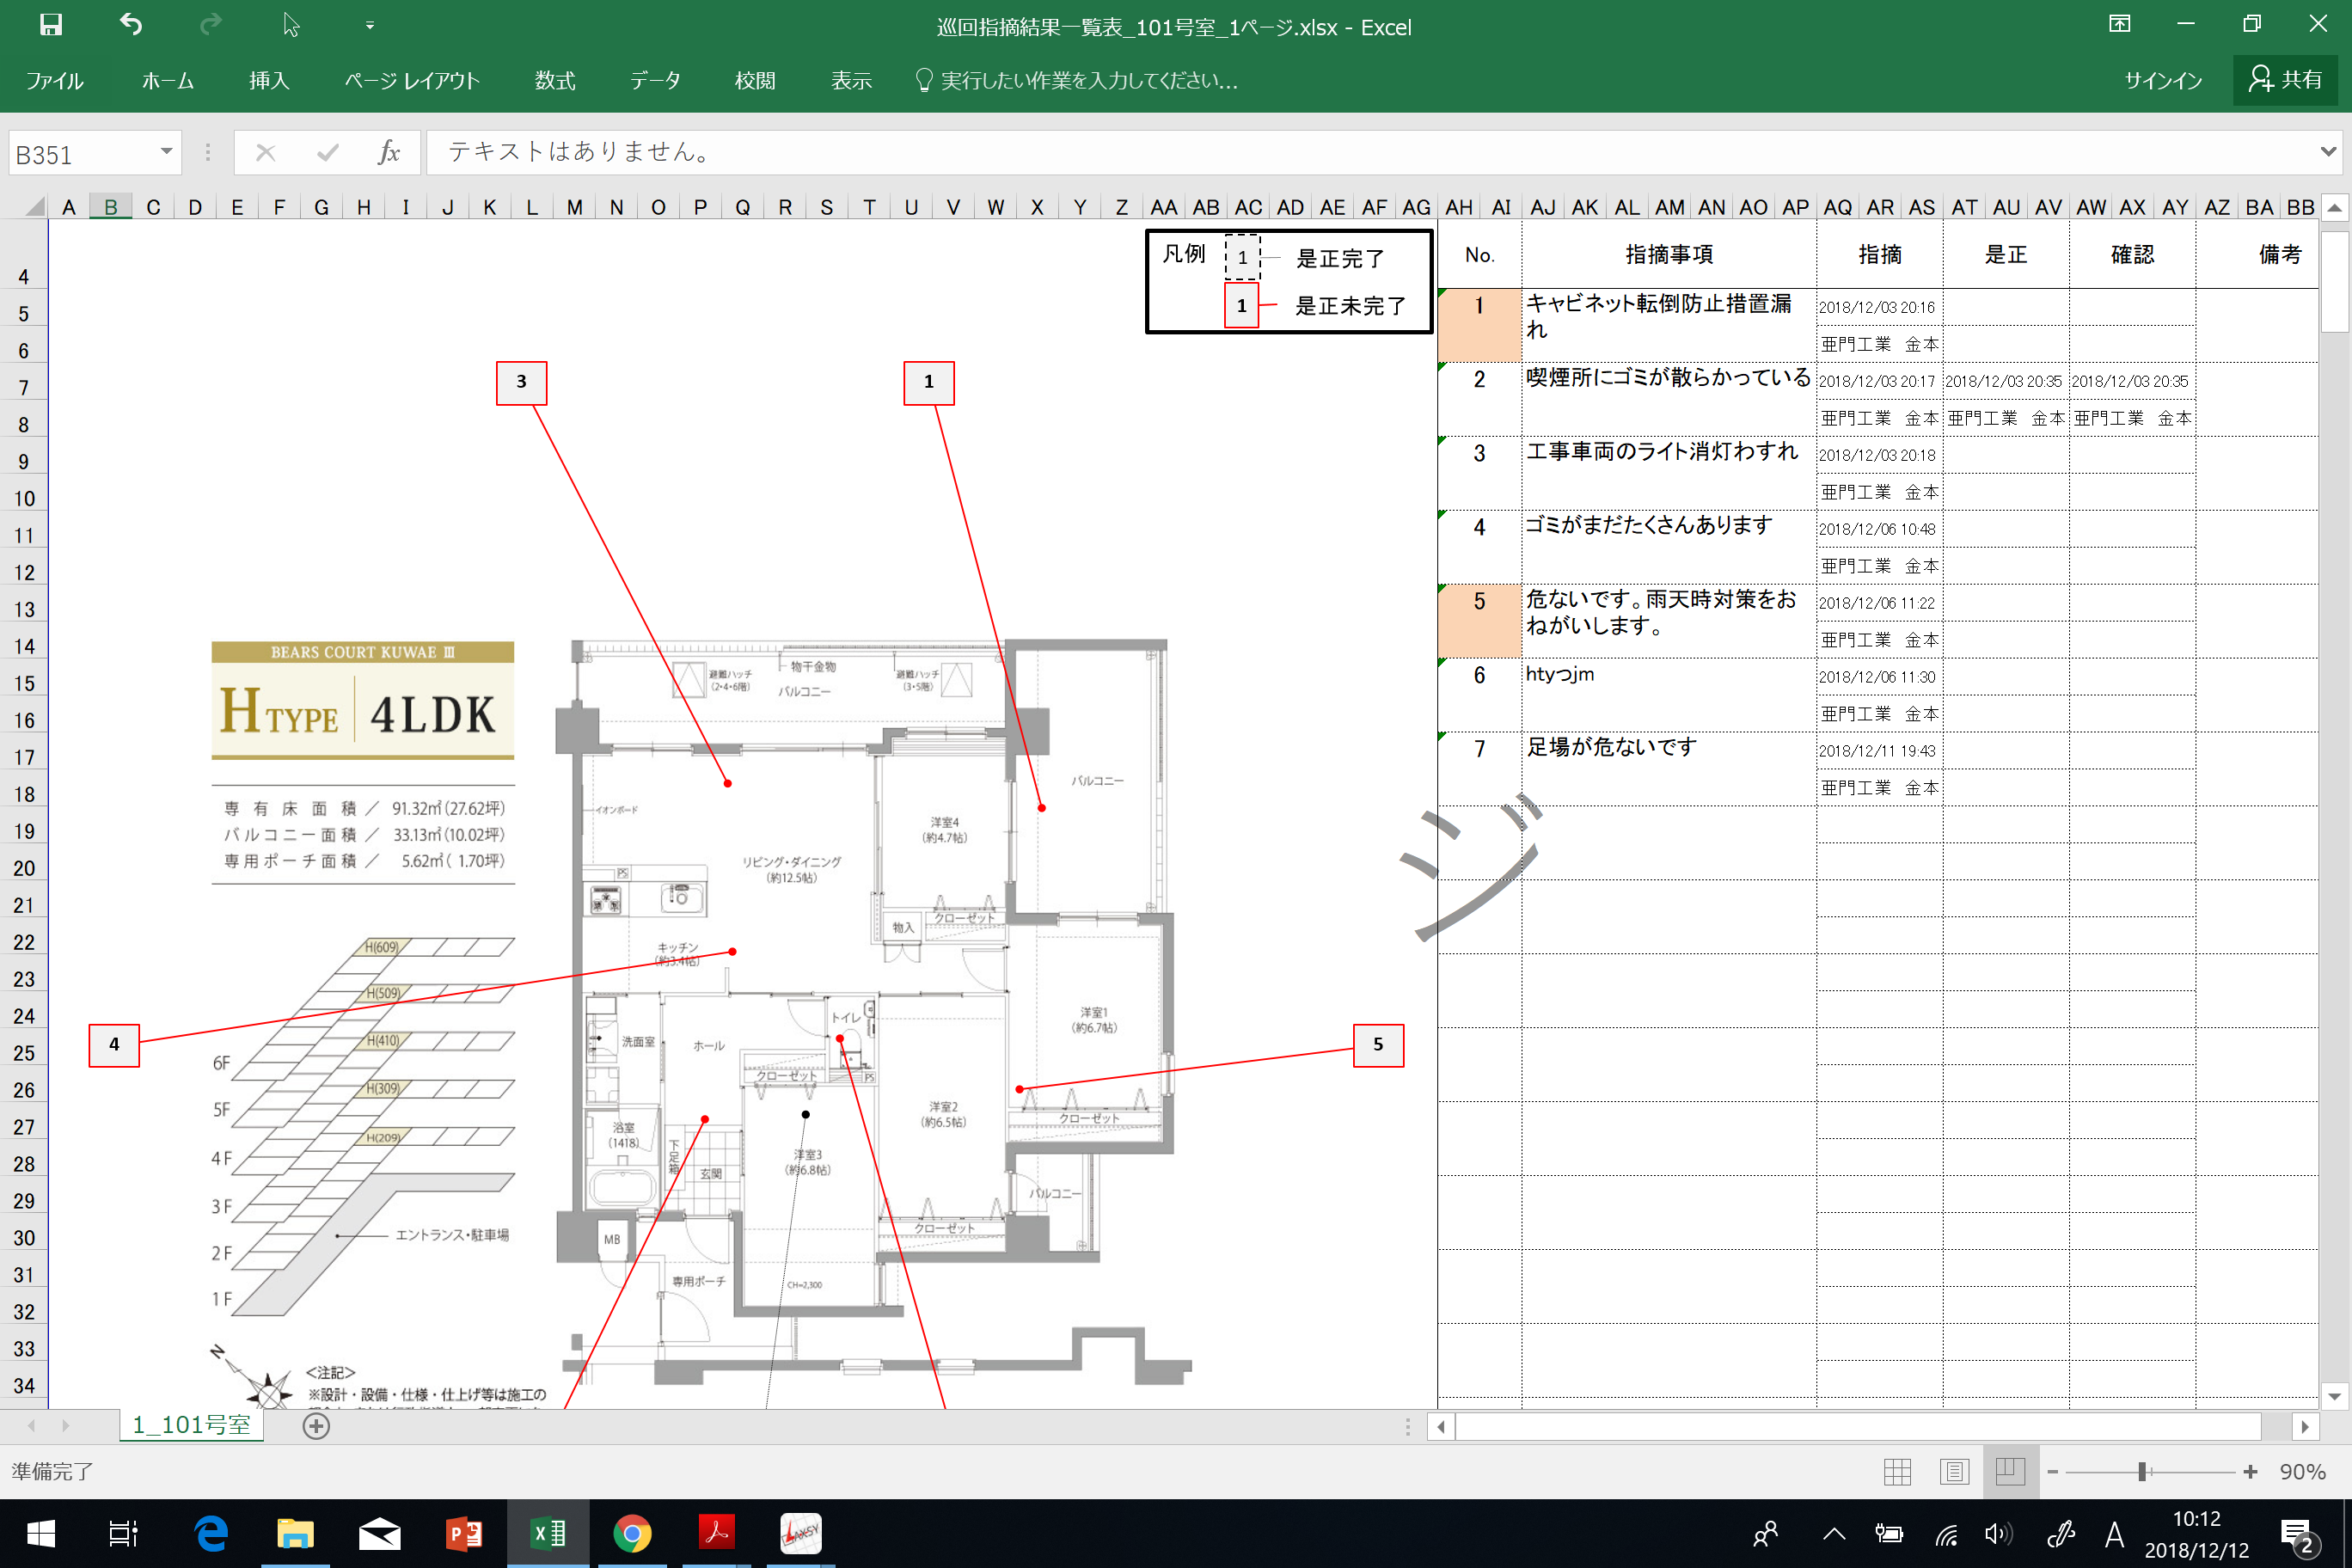Screen dimensions: 2352x1568
Task: Click sheet tab scroll left arrow
Action: tap(31, 1426)
